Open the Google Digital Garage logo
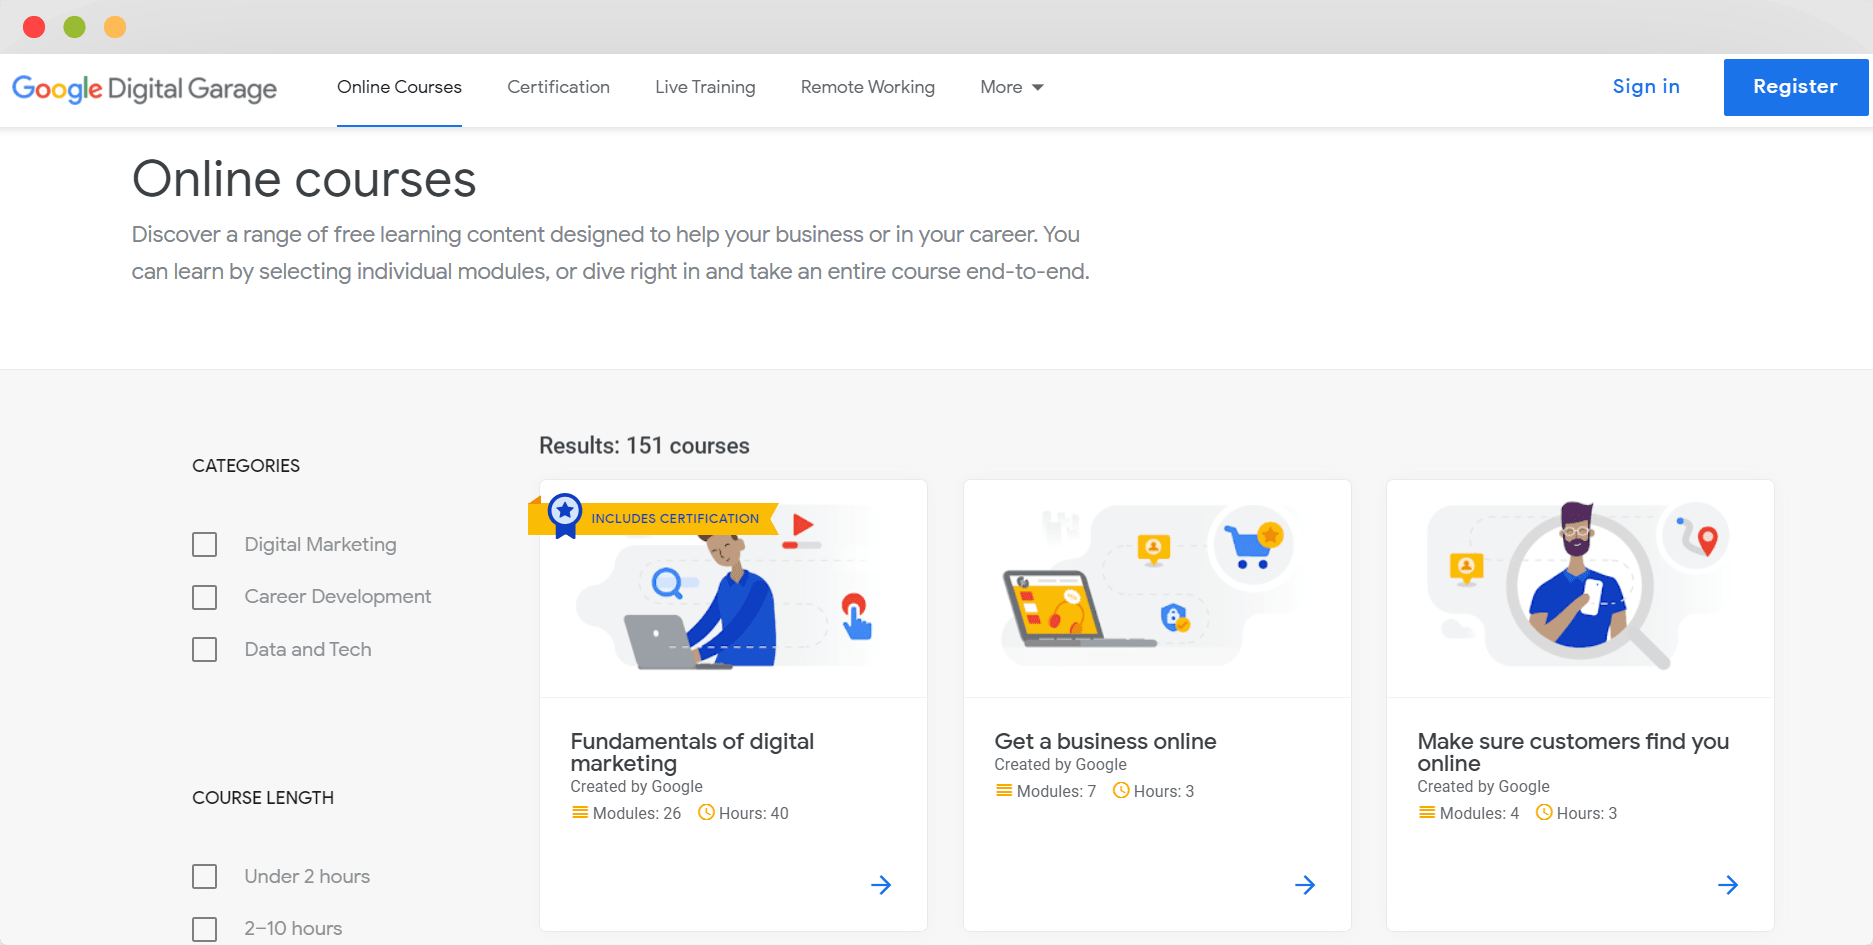 144,89
